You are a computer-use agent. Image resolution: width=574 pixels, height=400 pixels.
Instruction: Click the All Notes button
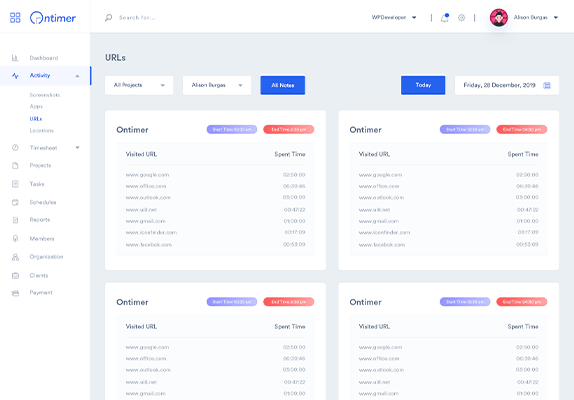click(283, 85)
